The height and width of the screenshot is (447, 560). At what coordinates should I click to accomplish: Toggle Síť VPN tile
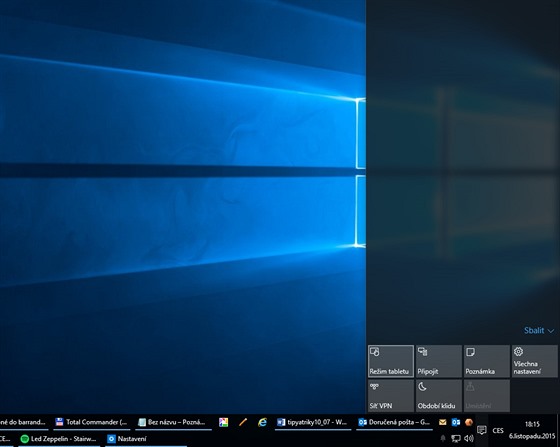pyautogui.click(x=391, y=396)
